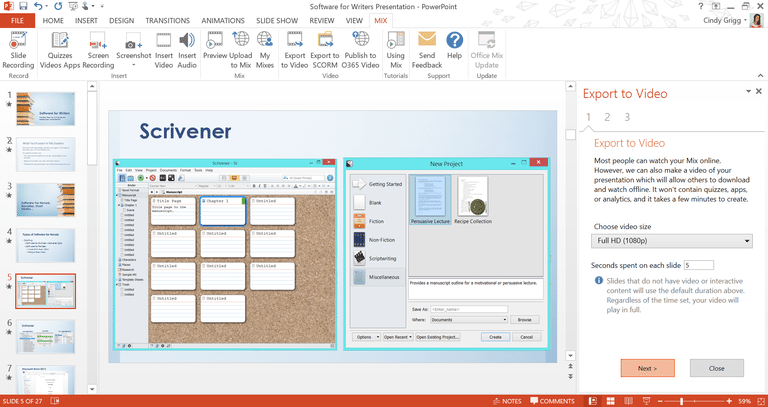
Task: Click the Screenshot camera icon
Action: click(x=133, y=41)
